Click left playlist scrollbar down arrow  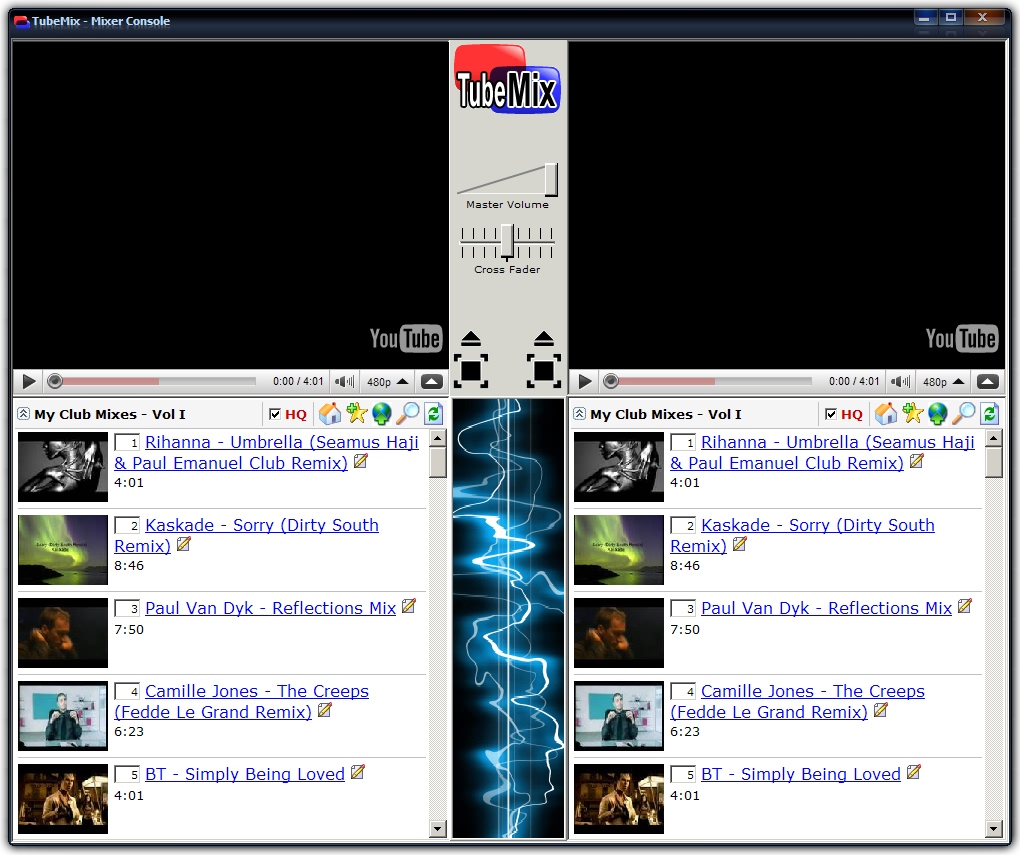point(438,829)
